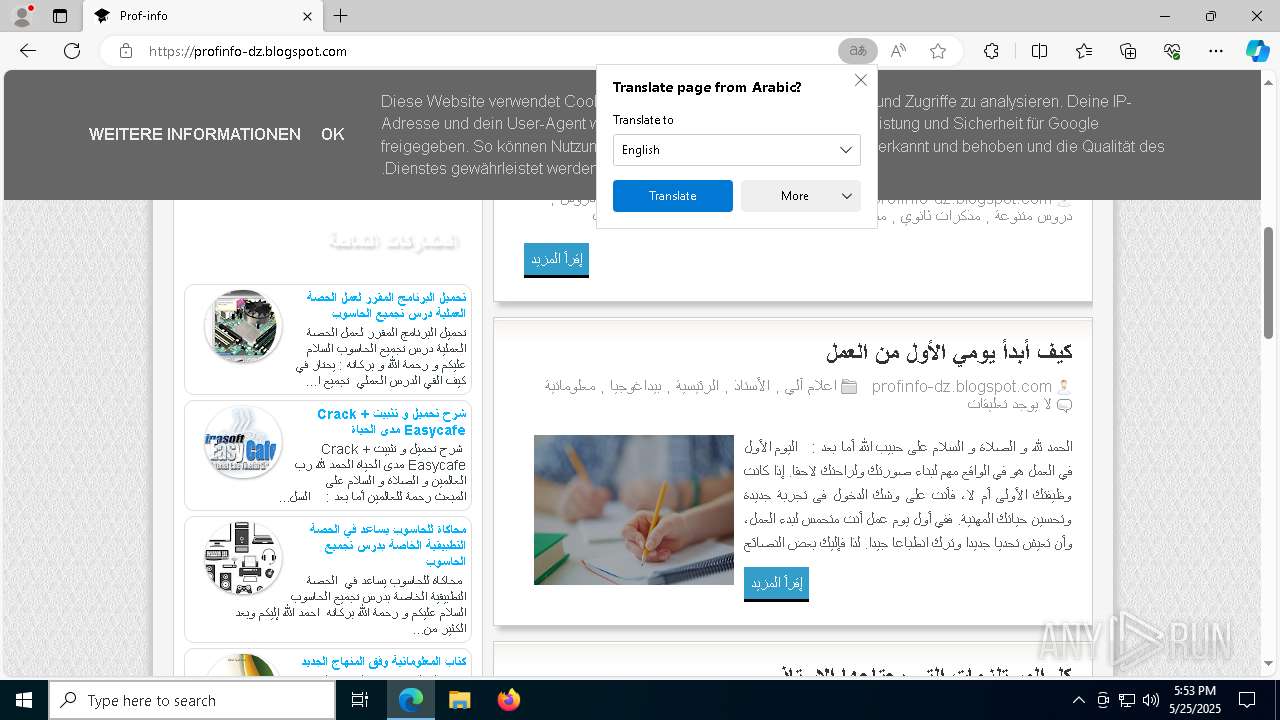This screenshot has width=1280, height=720.
Task: Open the notification center icon
Action: (1247, 700)
